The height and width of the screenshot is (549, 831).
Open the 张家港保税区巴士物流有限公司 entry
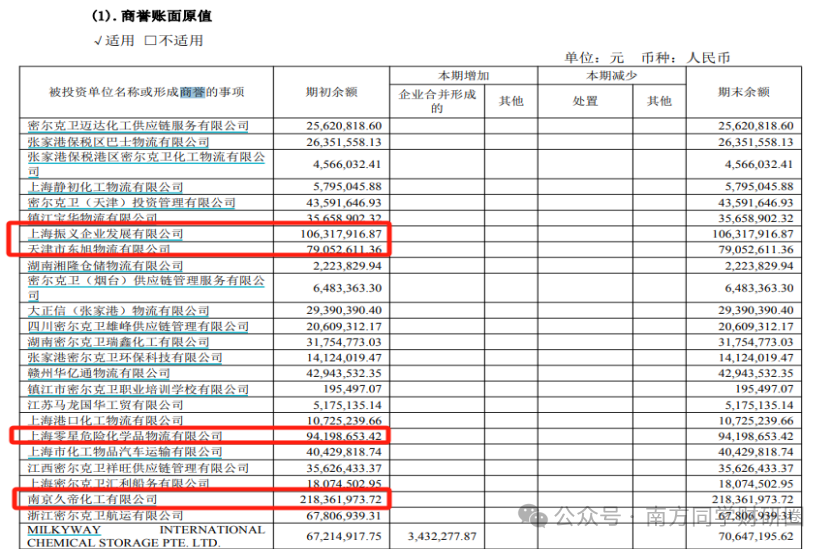click(x=119, y=142)
